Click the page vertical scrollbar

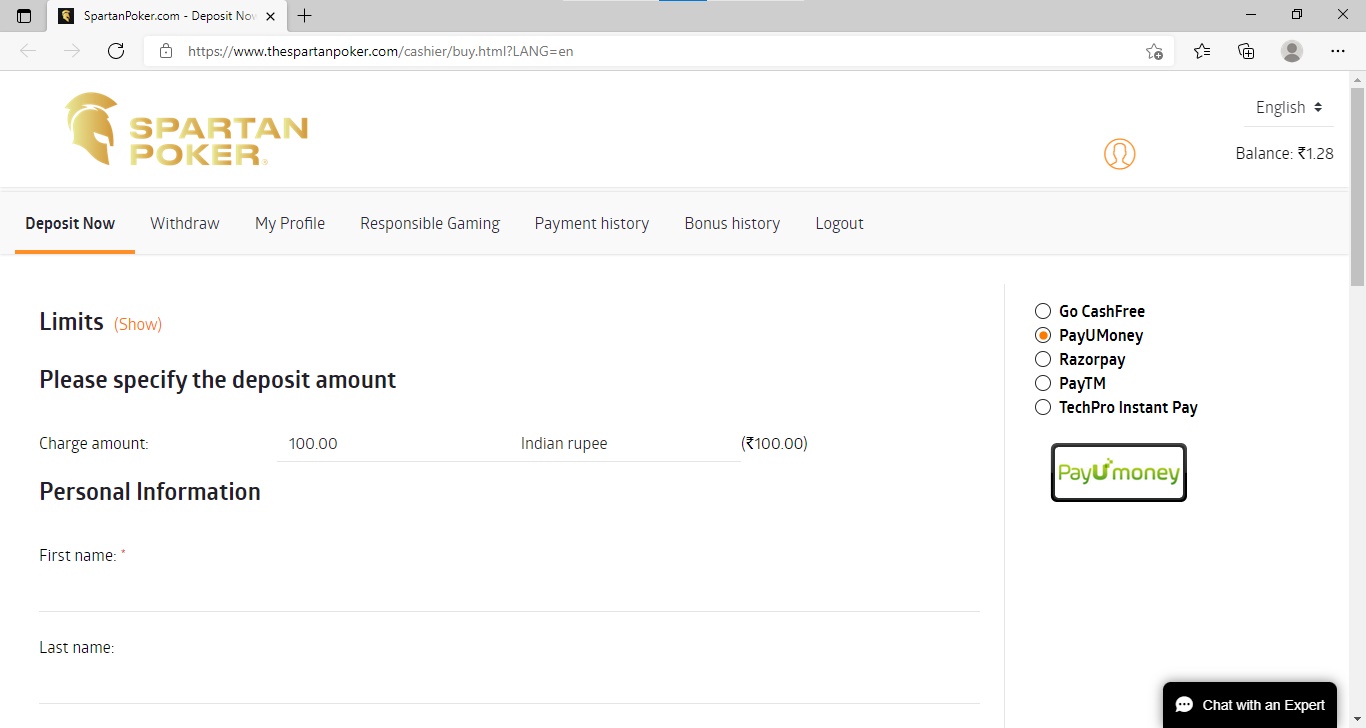[x=1357, y=188]
